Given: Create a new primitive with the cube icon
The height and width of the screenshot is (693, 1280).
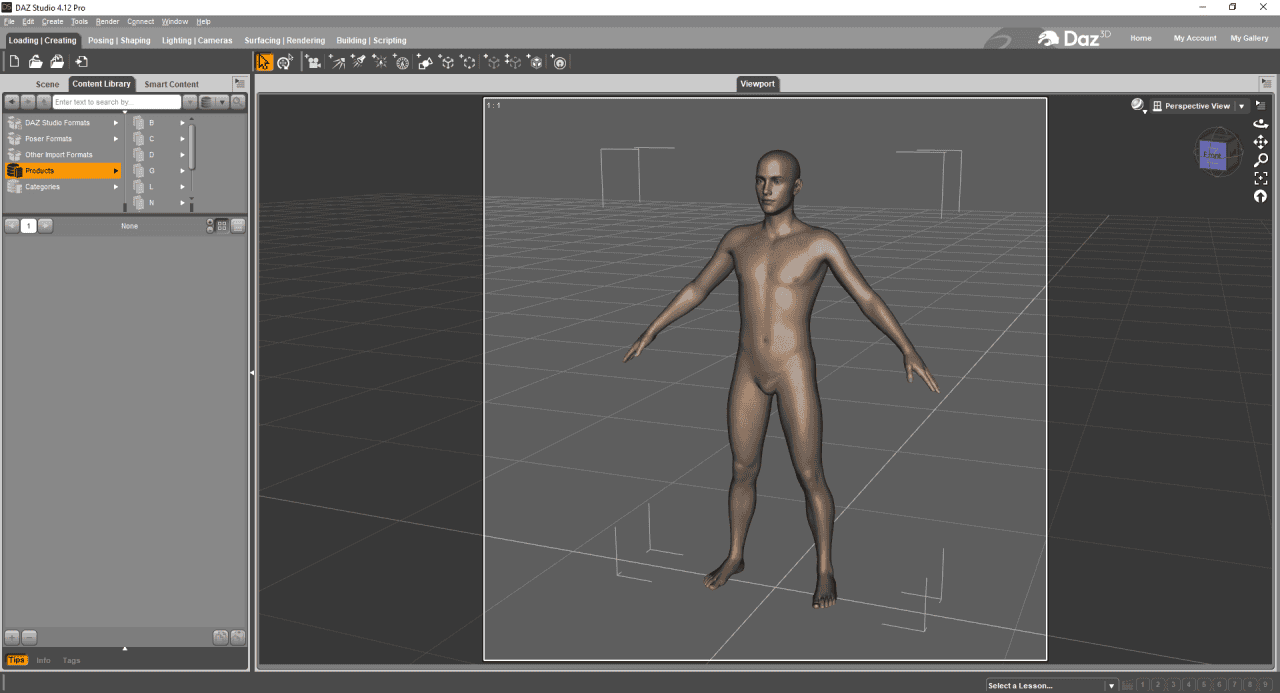Looking at the screenshot, I should (x=536, y=61).
